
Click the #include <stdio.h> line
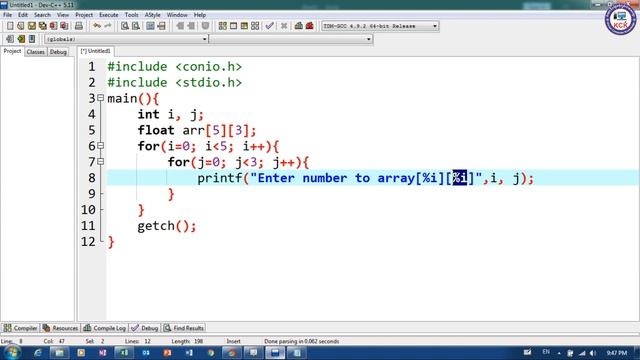tap(174, 82)
